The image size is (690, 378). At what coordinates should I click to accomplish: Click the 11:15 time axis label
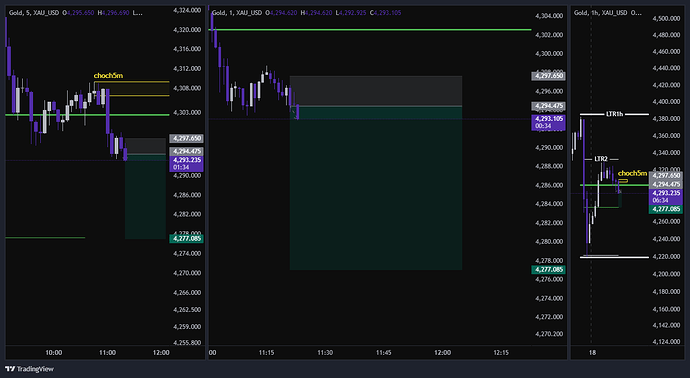coord(267,352)
